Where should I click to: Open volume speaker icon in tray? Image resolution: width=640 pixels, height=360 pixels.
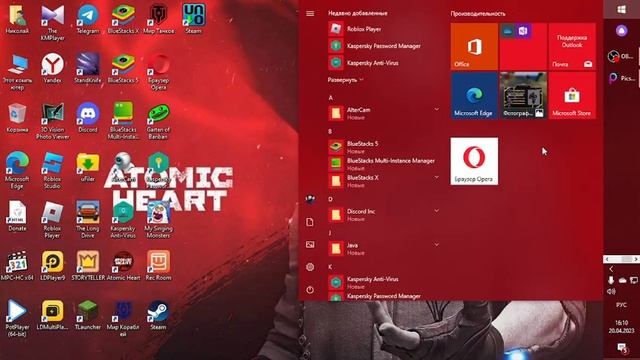tap(611, 291)
